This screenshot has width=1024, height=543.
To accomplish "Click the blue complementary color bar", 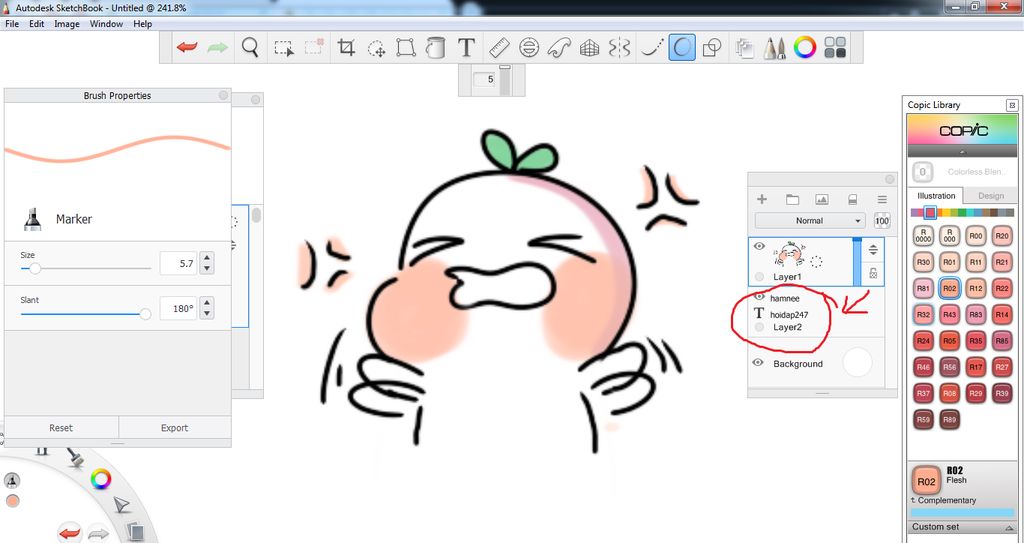I will pos(963,513).
